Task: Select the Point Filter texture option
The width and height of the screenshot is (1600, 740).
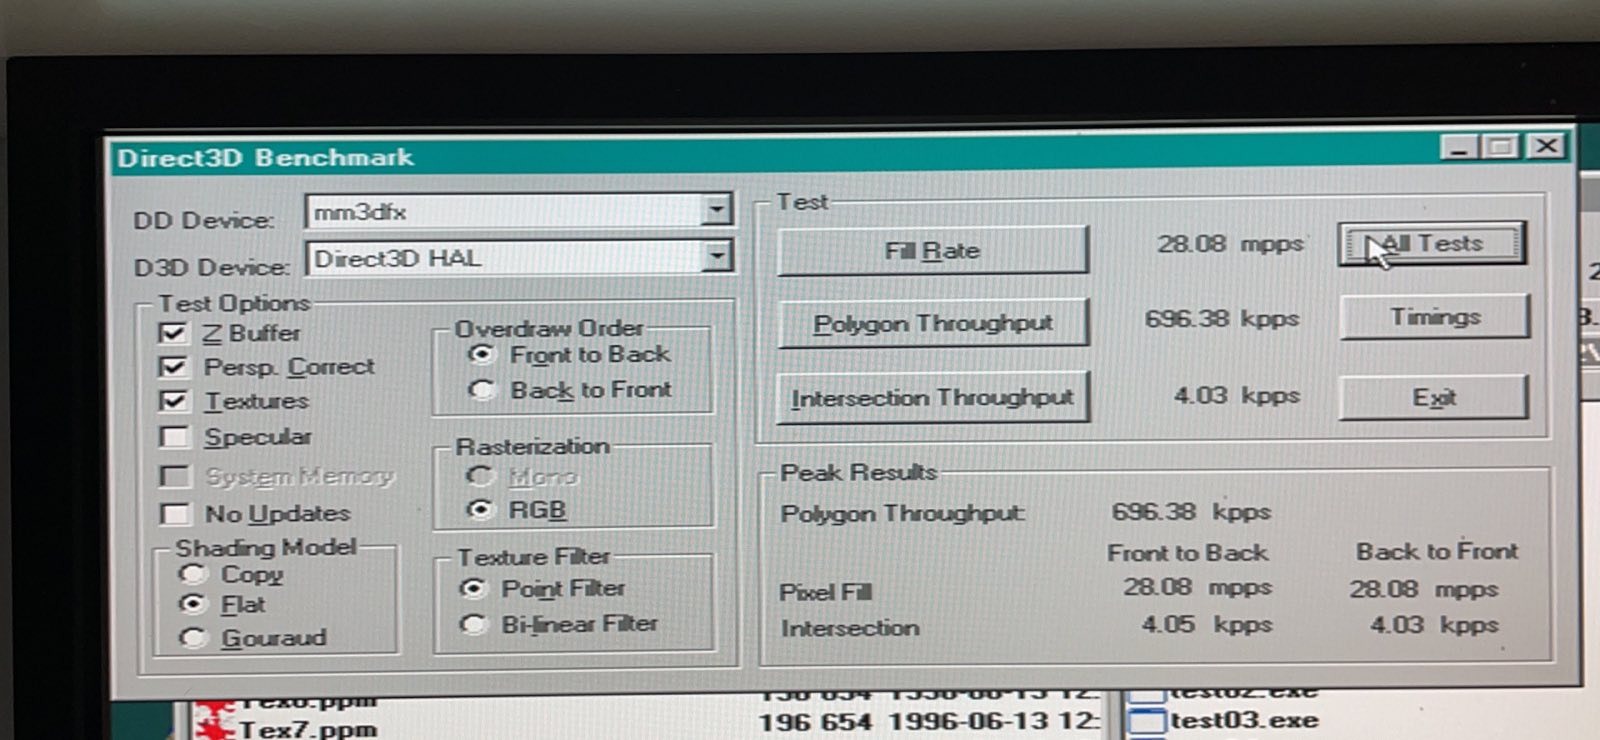Action: pyautogui.click(x=472, y=588)
